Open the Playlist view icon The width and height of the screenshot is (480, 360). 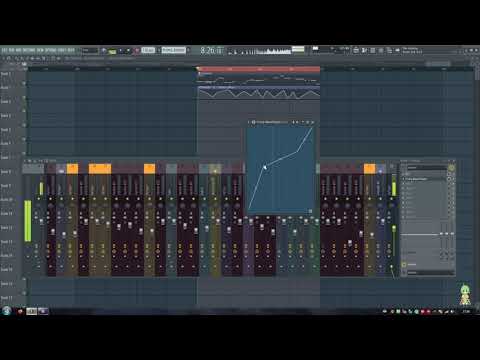coord(356,50)
